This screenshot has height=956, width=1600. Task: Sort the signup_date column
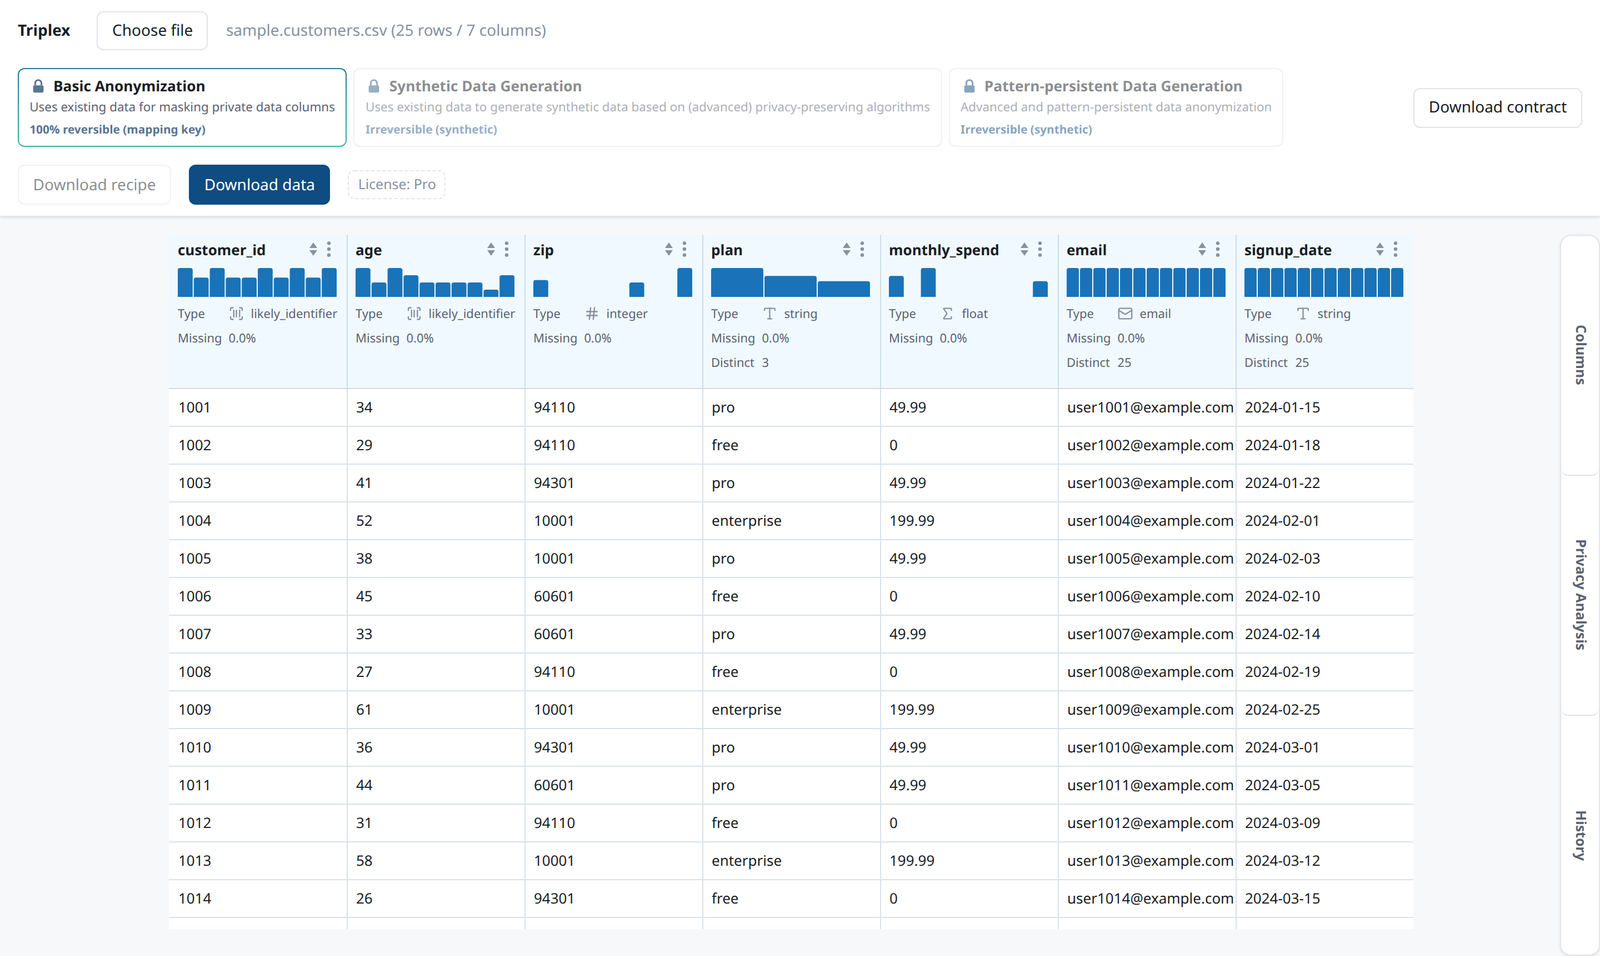(1380, 250)
